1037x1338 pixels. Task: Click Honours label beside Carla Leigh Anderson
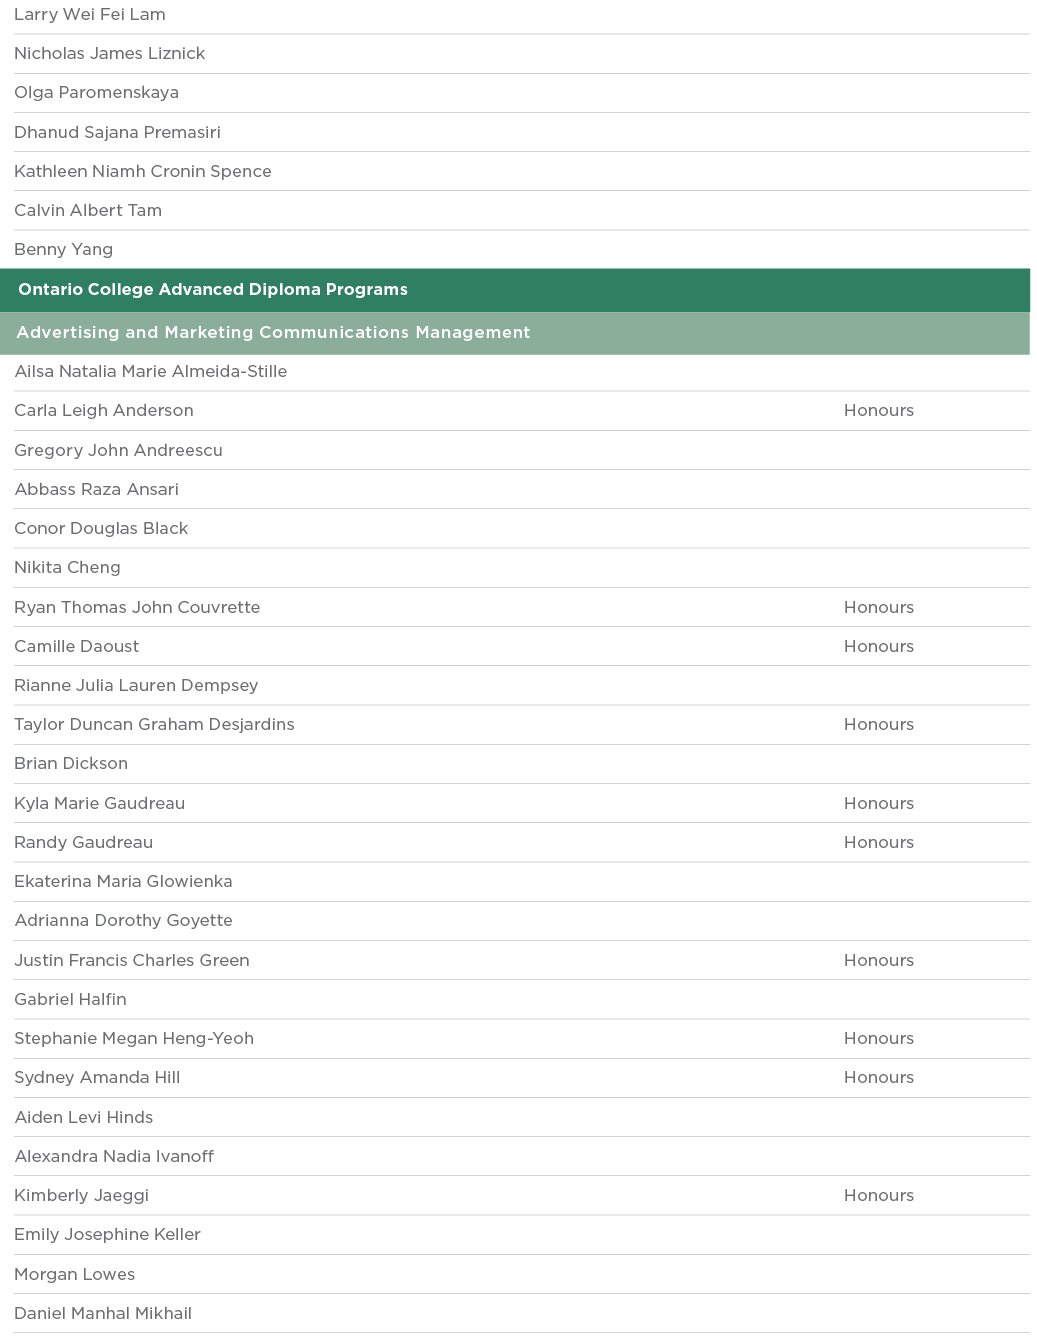point(878,411)
